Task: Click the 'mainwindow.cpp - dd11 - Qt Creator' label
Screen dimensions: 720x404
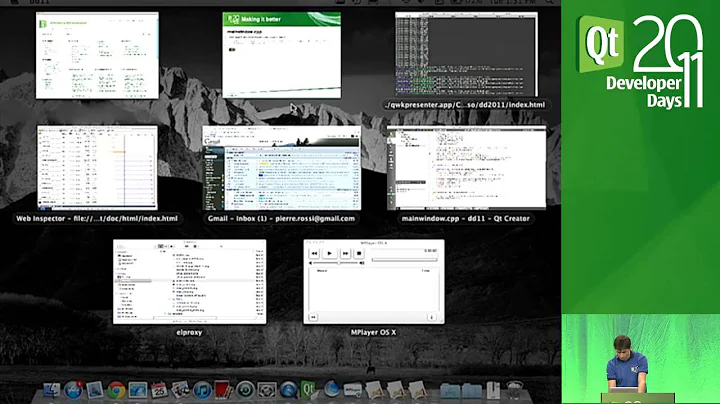Action: pos(466,219)
